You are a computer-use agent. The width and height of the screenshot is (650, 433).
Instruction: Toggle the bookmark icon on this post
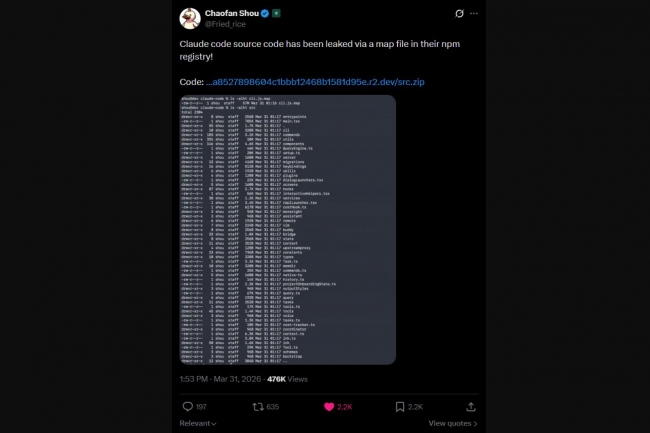(399, 407)
